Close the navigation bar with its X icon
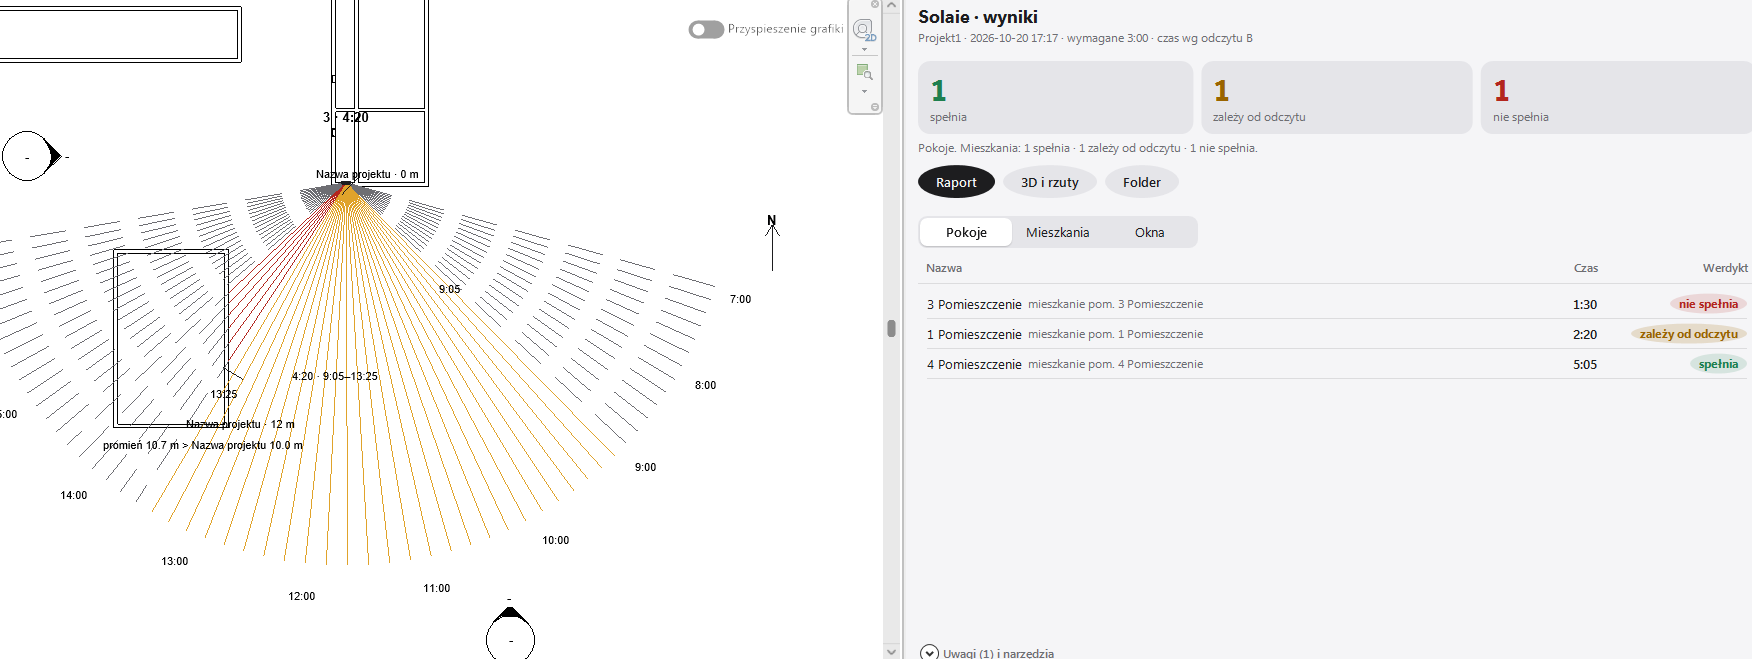Viewport: 1752px width, 659px height. click(x=875, y=5)
